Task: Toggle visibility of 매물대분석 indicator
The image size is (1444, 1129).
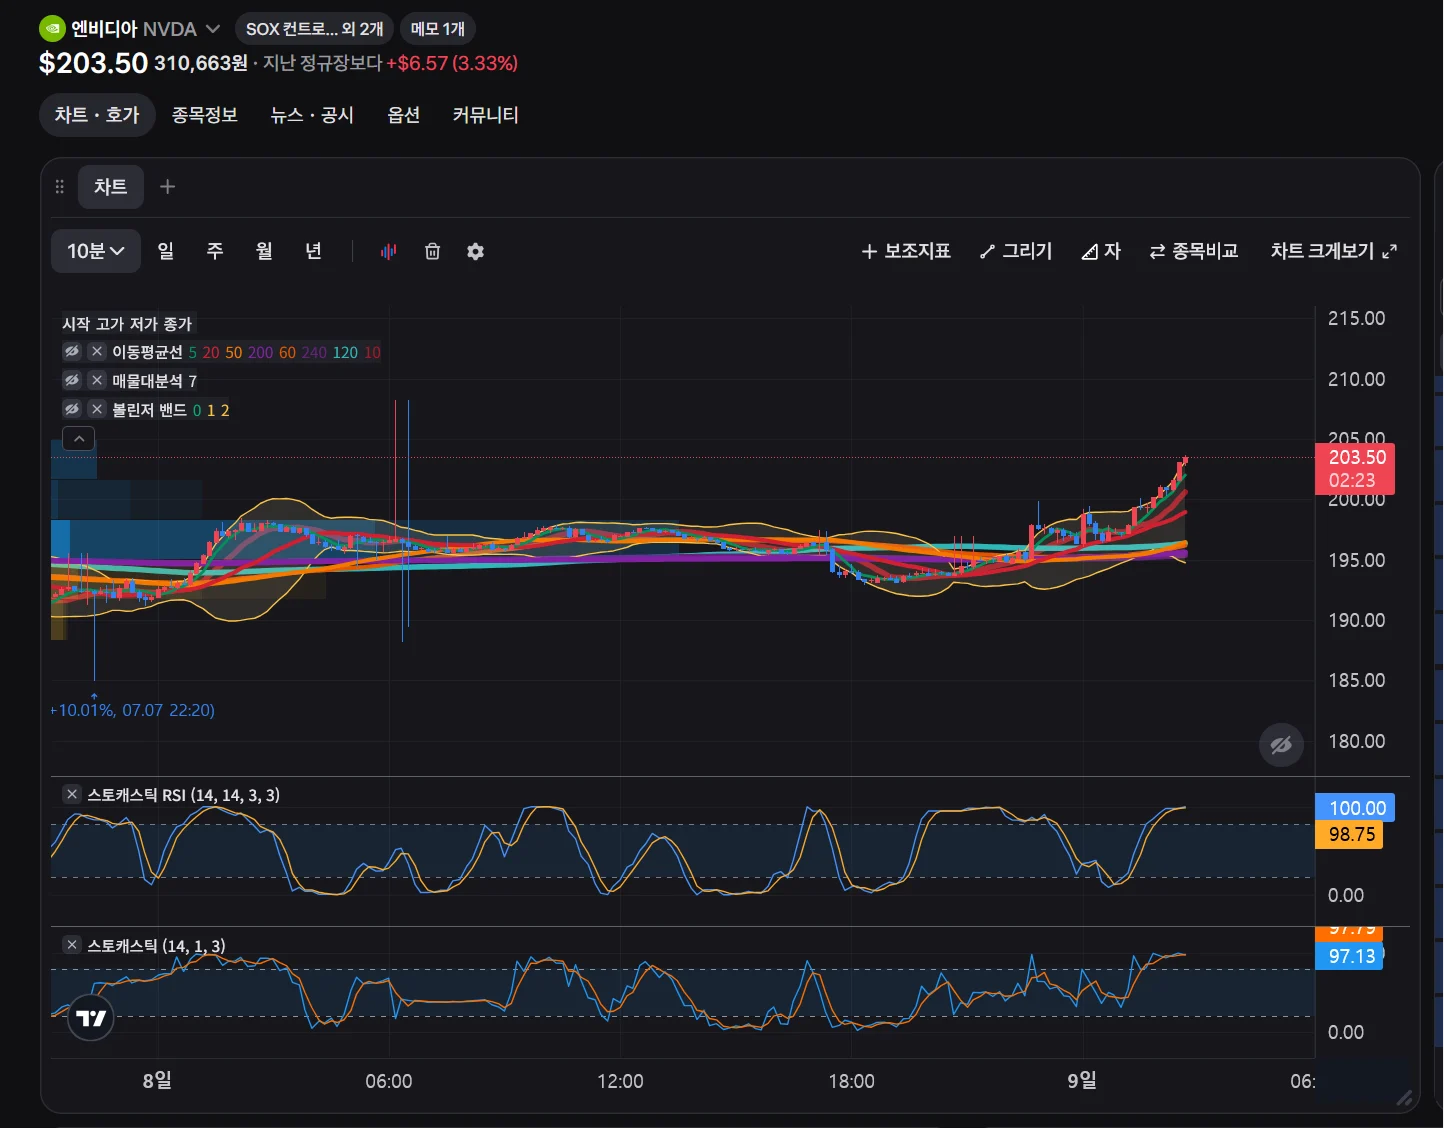Action: (72, 381)
